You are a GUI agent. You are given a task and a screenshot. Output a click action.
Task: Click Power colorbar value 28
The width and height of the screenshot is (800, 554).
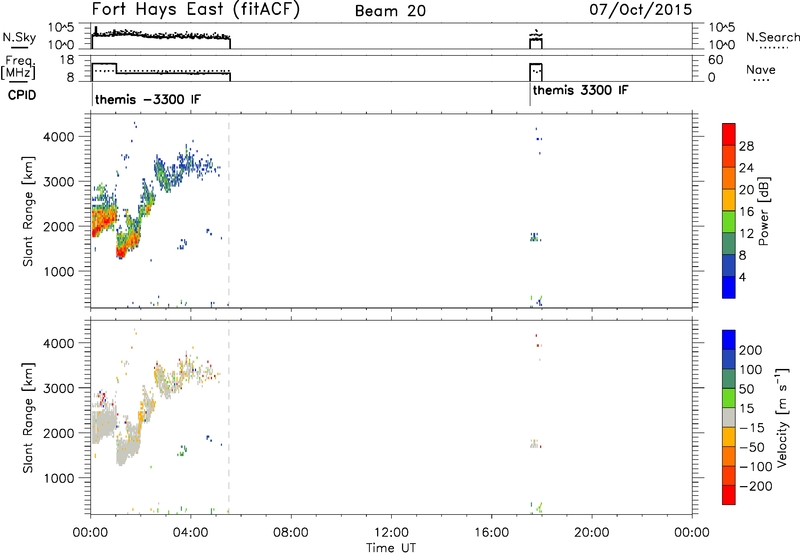(x=746, y=146)
